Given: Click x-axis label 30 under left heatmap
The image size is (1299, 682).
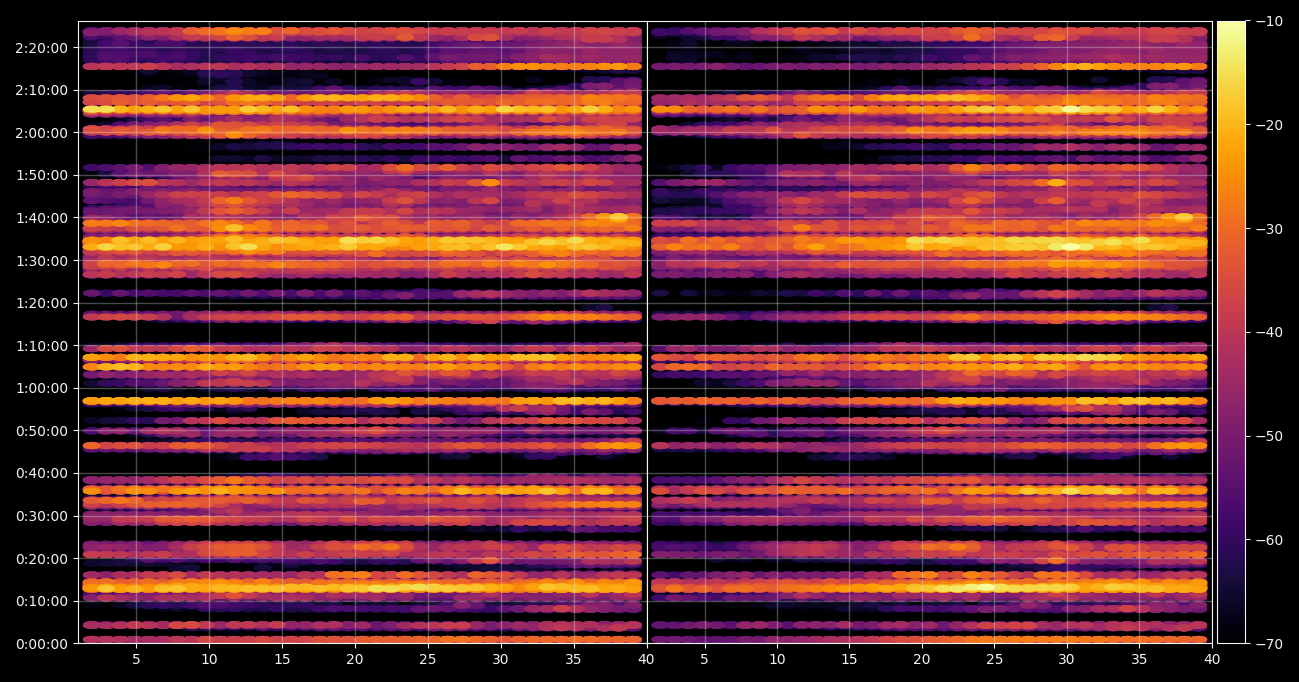Looking at the screenshot, I should coord(501,659).
